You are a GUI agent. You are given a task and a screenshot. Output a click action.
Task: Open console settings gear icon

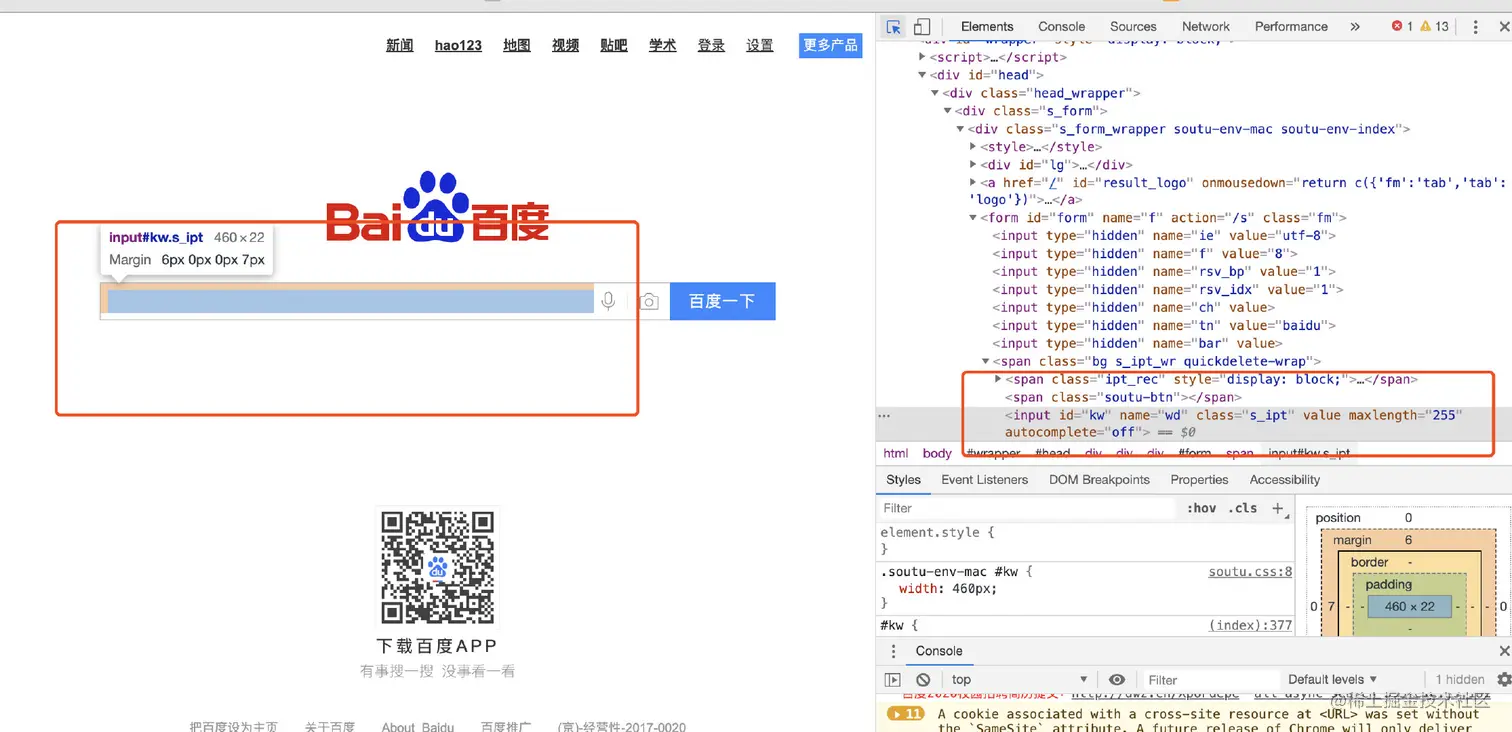(1503, 679)
